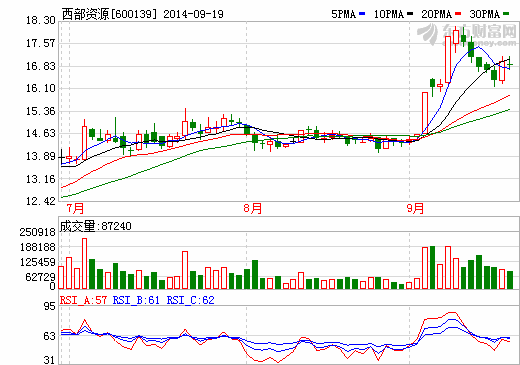Viewport: 520px width, 365px height.
Task: Click the 10PMA black legend swatch
Action: pyautogui.click(x=410, y=14)
